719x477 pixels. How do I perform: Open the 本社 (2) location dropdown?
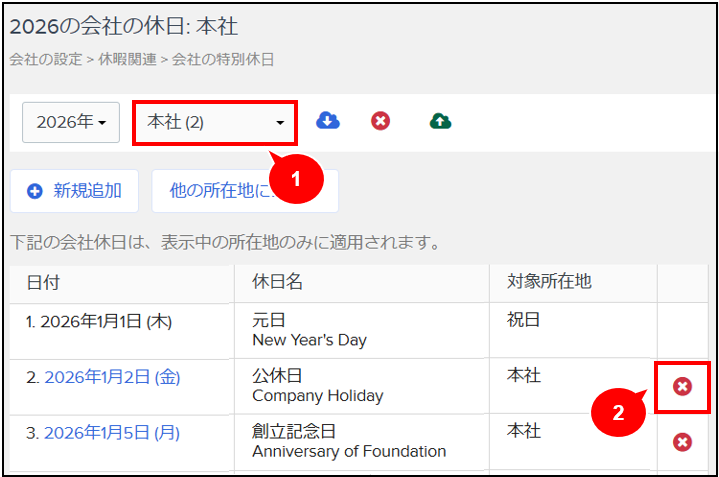pyautogui.click(x=215, y=122)
